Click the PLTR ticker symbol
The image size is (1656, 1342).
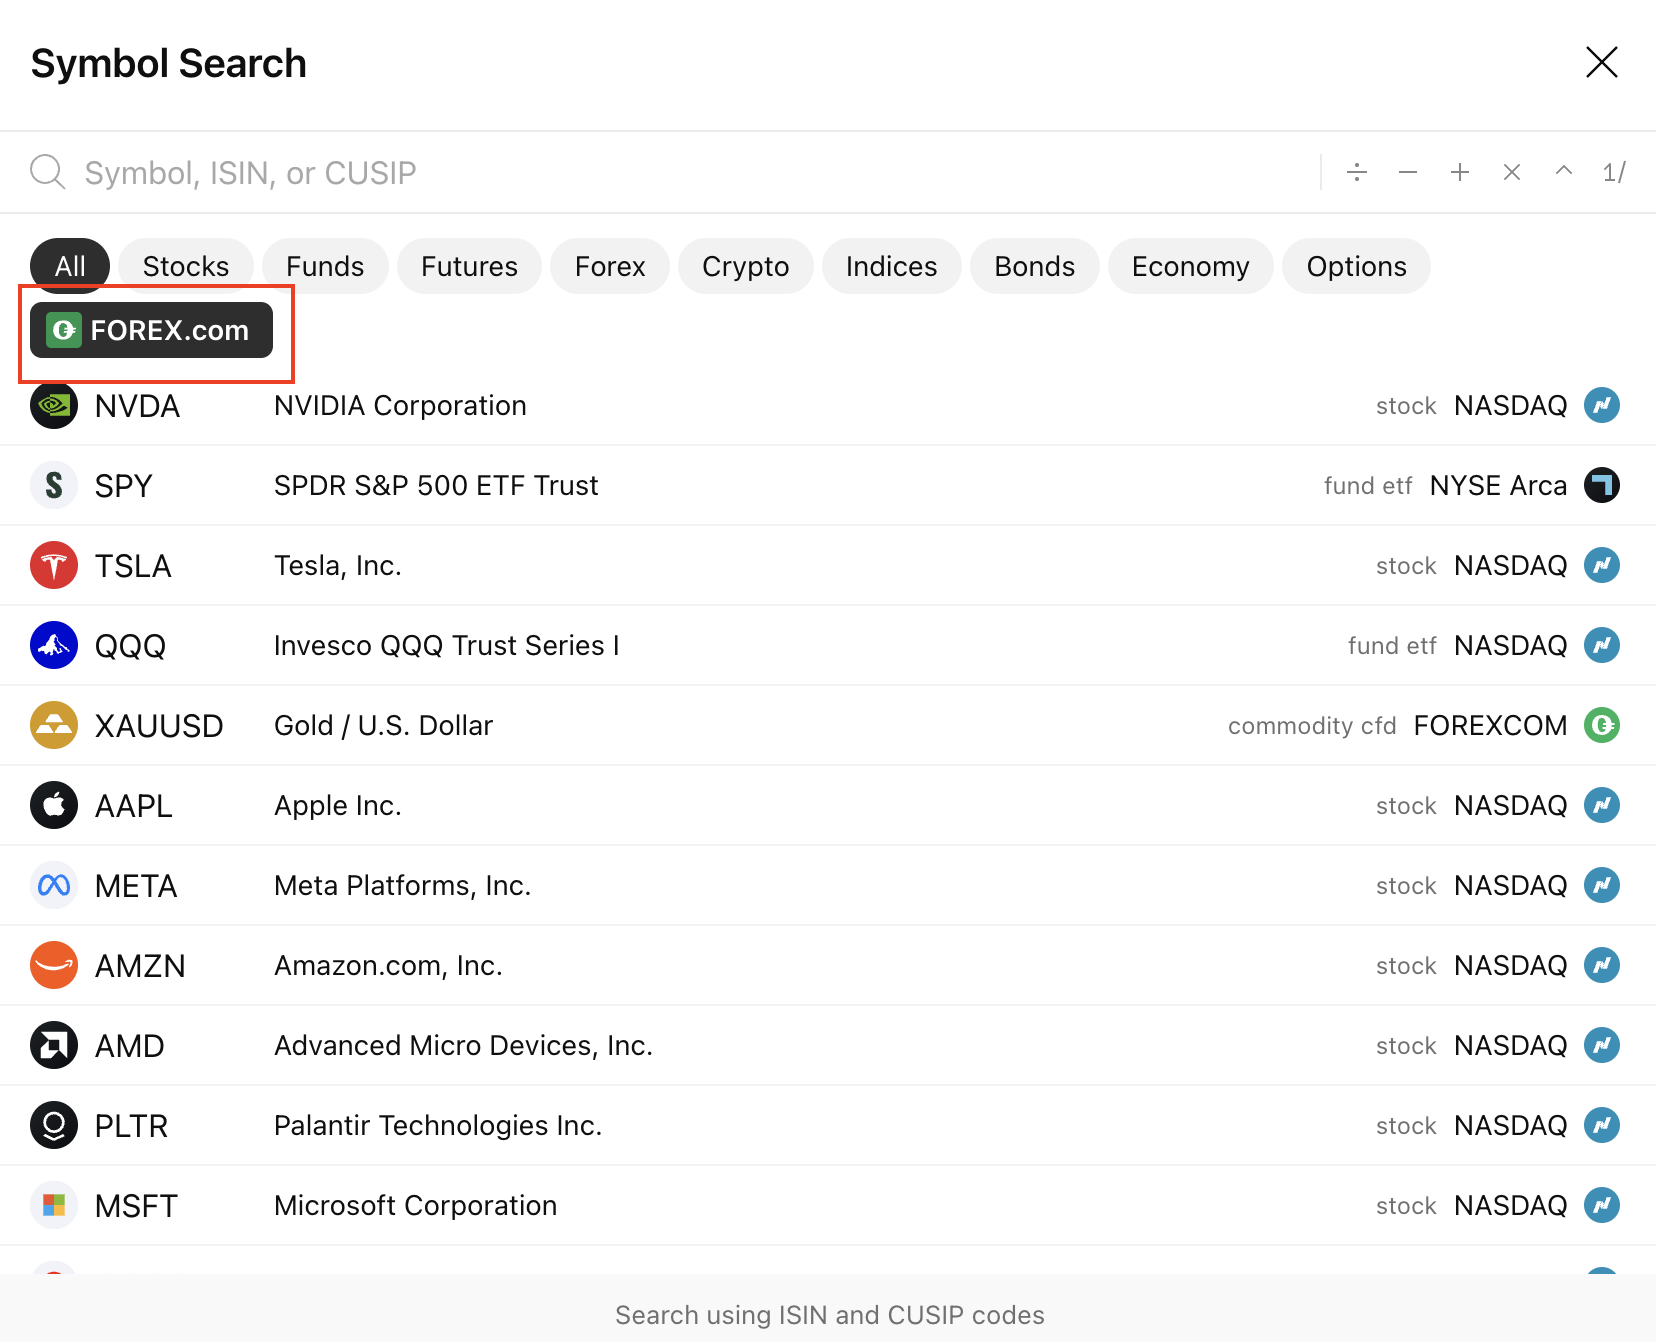(131, 1125)
